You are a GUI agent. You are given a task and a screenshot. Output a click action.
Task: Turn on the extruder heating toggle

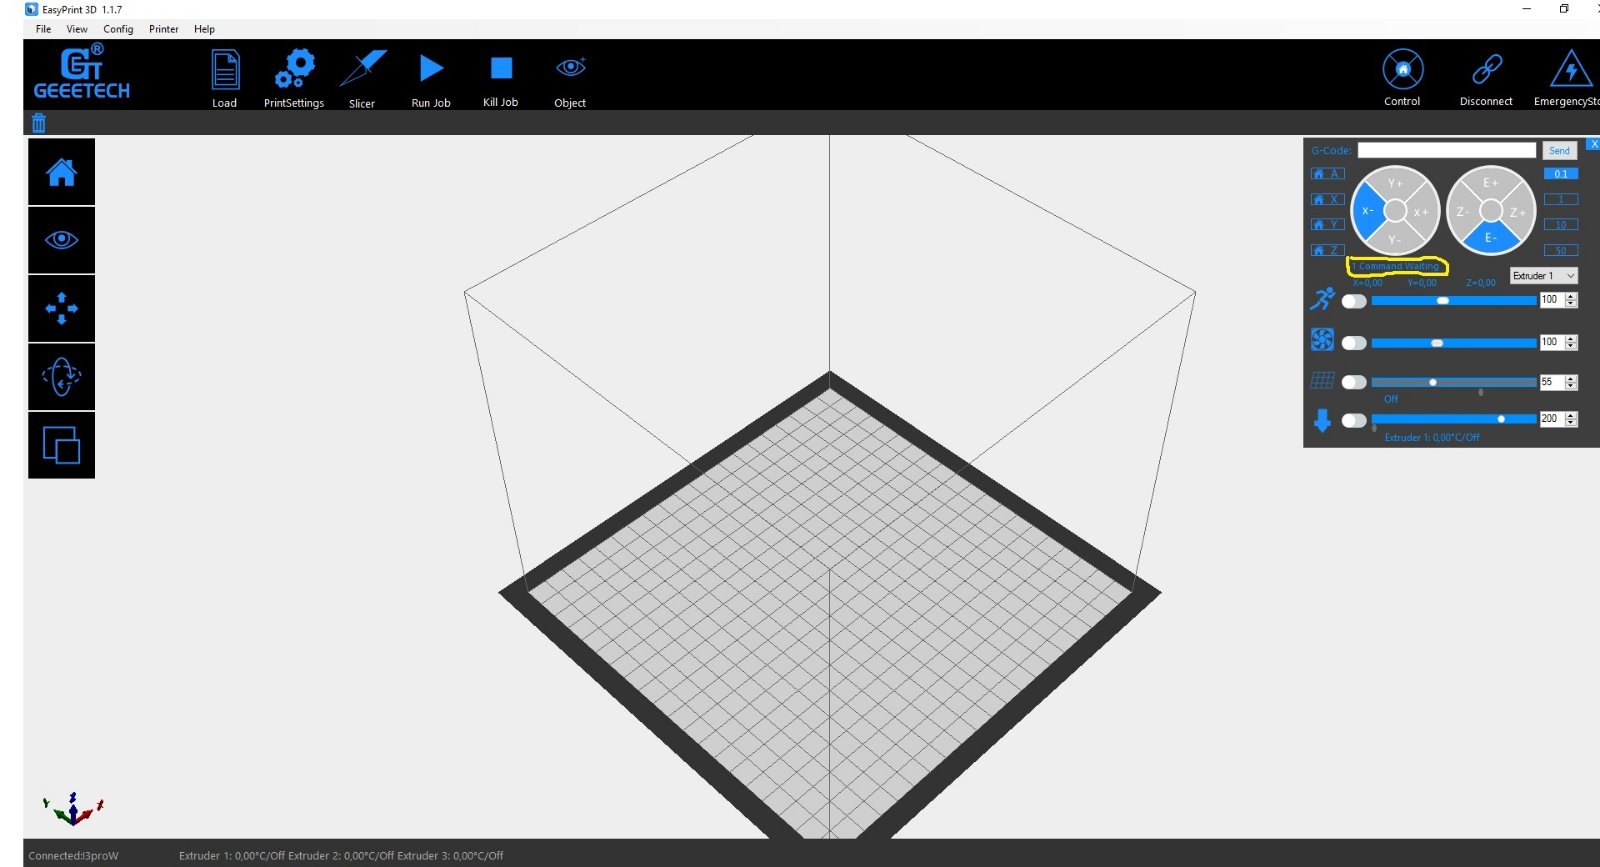[x=1354, y=420]
